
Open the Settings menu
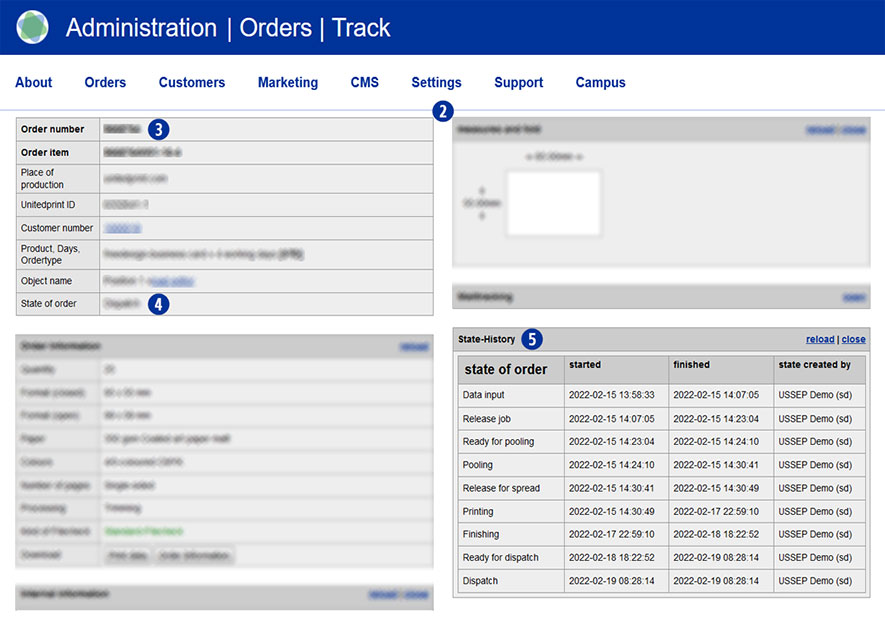pos(436,83)
